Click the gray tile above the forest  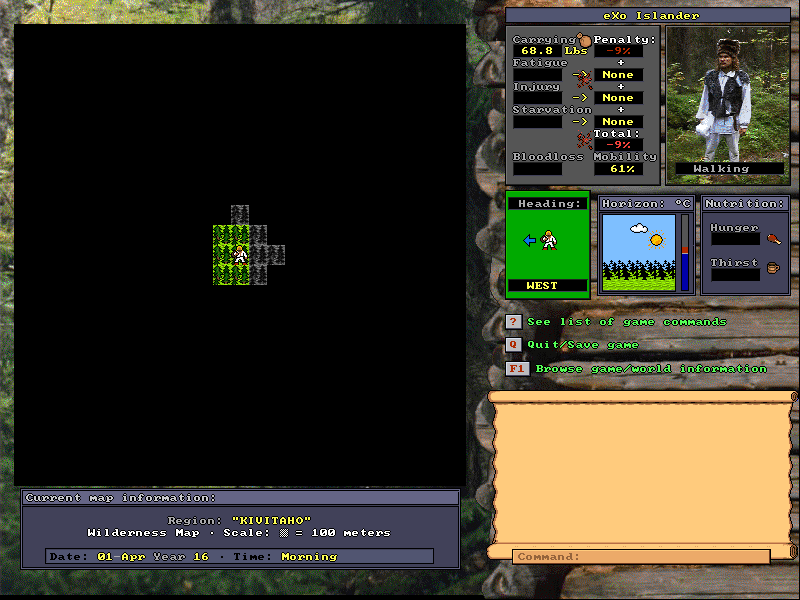pyautogui.click(x=240, y=215)
